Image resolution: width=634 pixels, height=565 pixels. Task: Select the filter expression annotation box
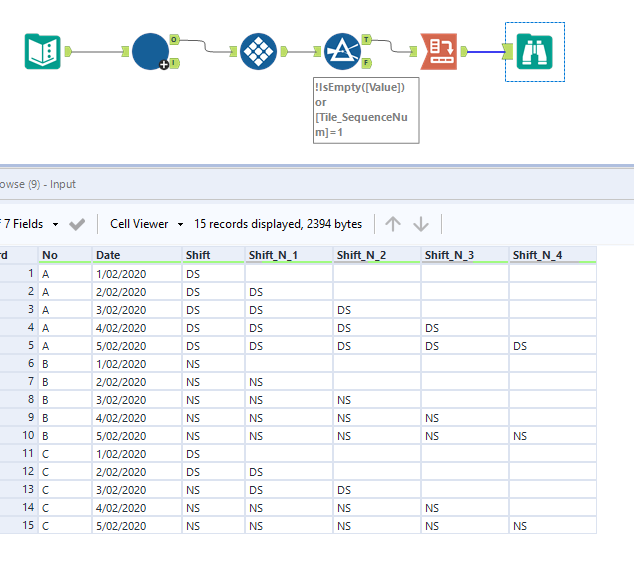pos(366,110)
